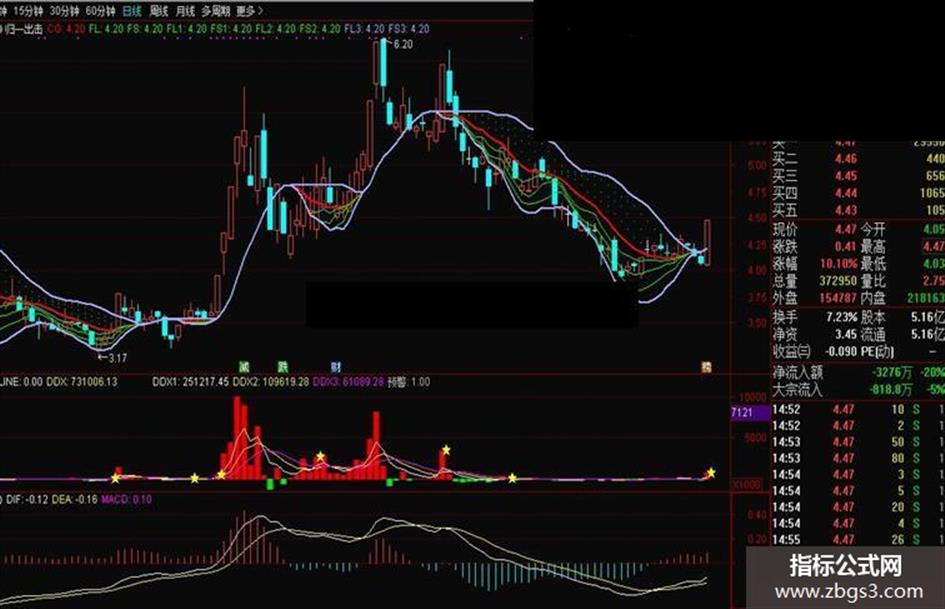The width and height of the screenshot is (945, 609).
Task: Click the 换手 turnover rate 7.23%
Action: click(843, 317)
